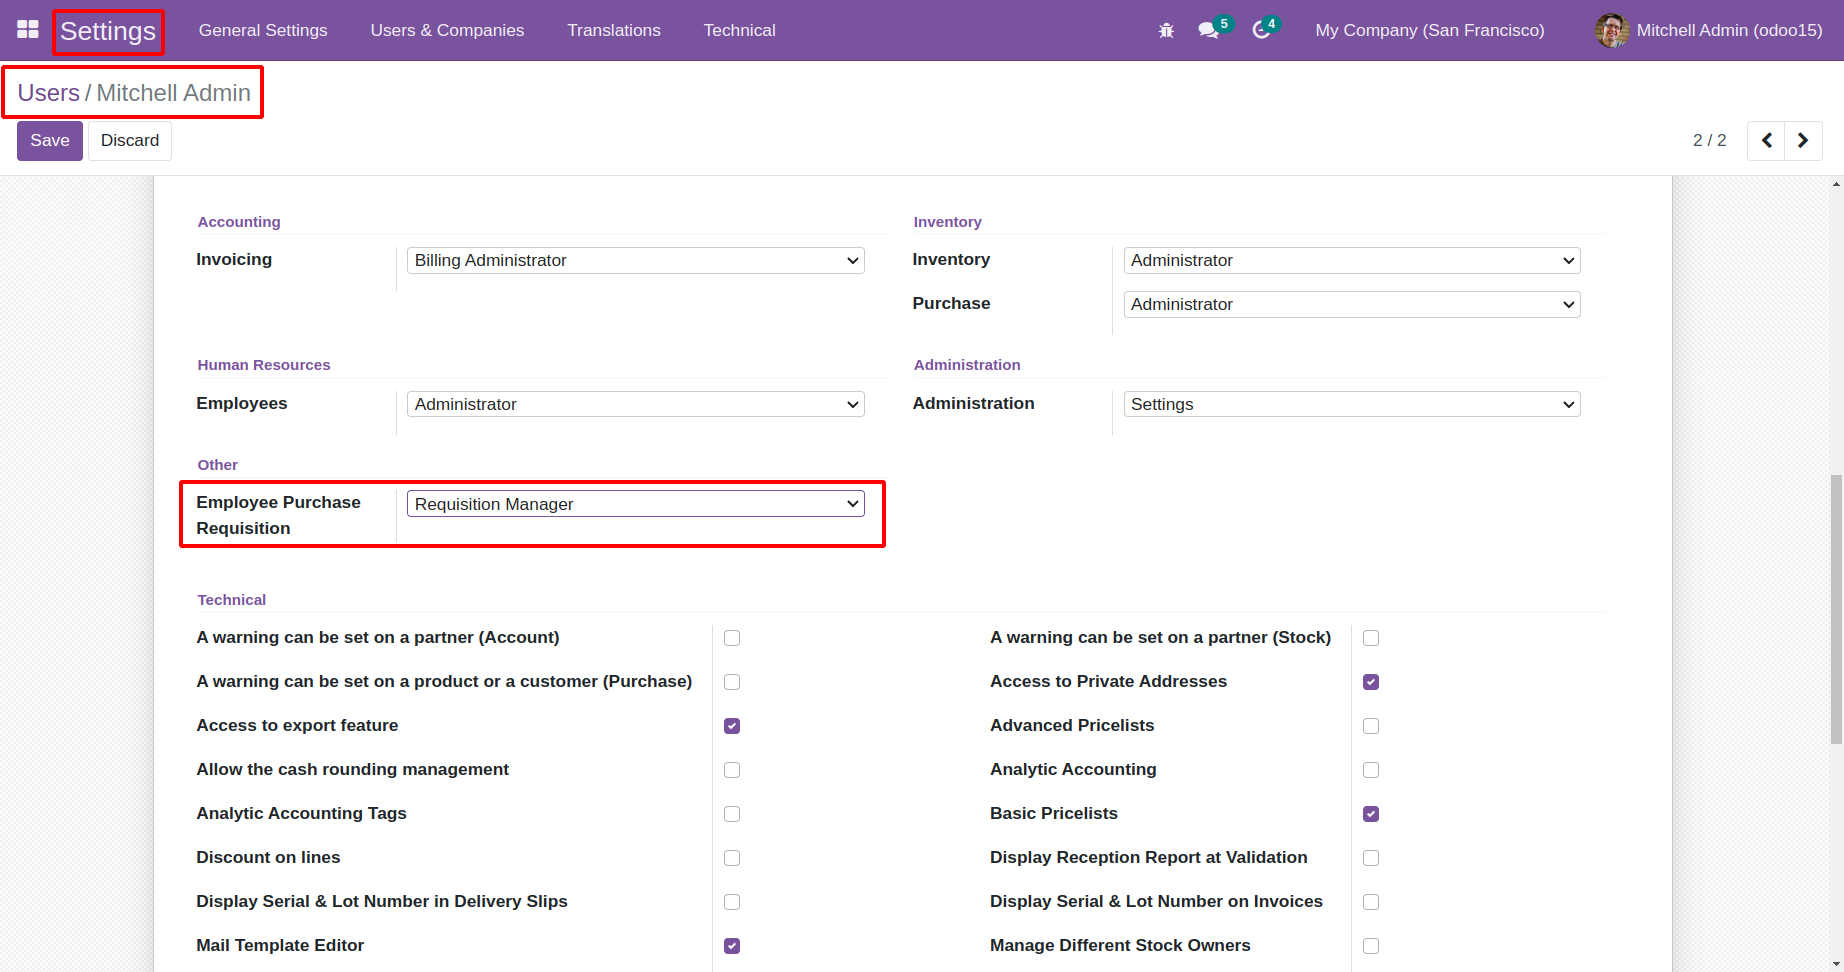The image size is (1844, 972).
Task: Open Employees access level dropdown
Action: click(x=636, y=404)
